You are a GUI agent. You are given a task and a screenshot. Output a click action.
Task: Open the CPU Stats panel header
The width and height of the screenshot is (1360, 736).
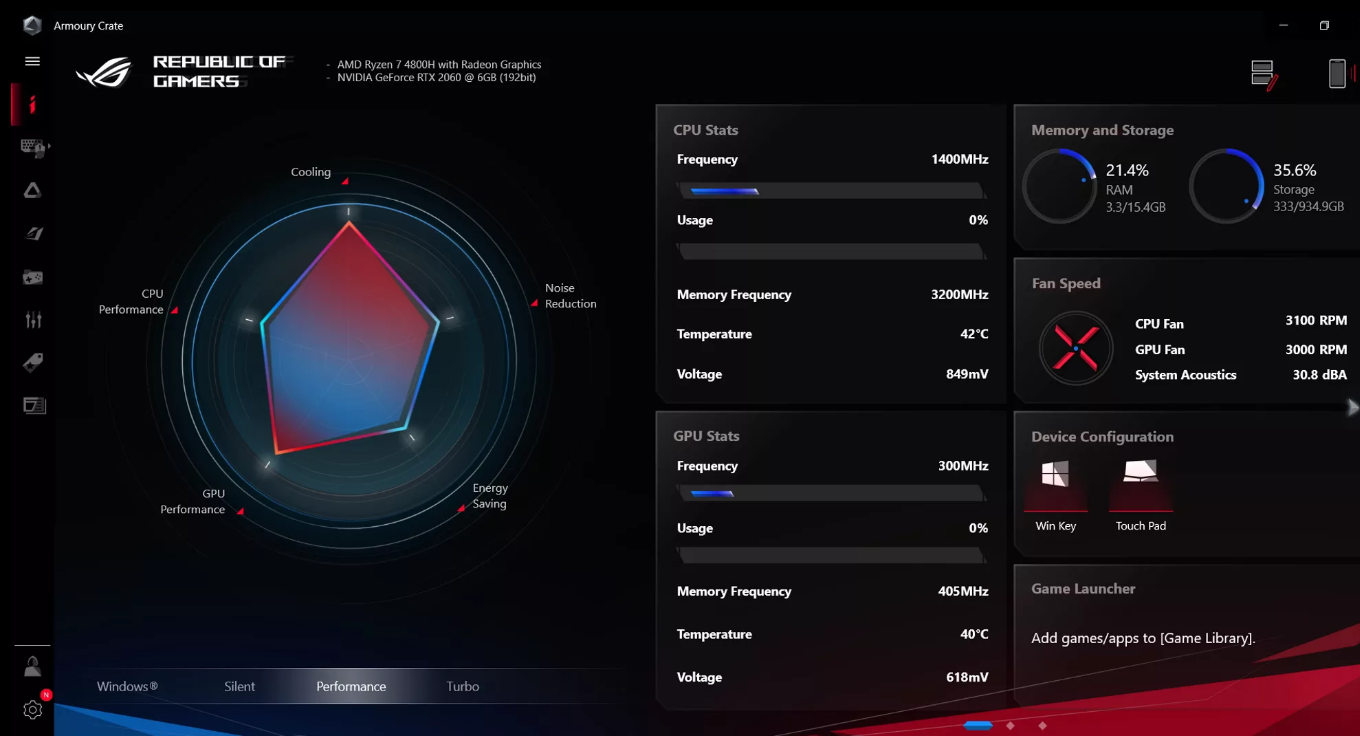coord(706,130)
